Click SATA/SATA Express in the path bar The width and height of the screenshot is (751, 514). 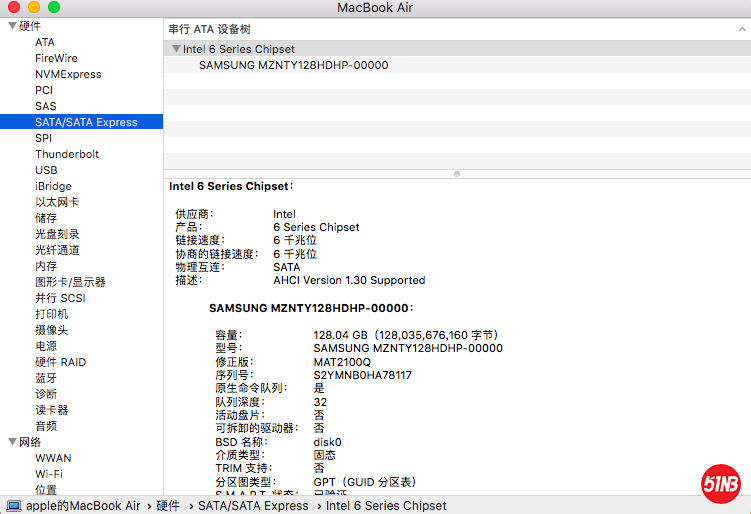(x=253, y=506)
